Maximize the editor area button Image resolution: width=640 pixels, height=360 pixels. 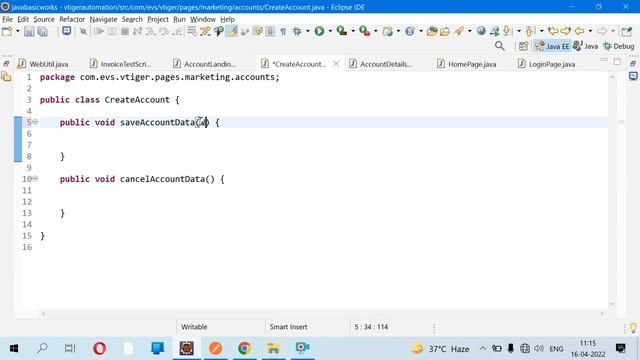point(617,62)
